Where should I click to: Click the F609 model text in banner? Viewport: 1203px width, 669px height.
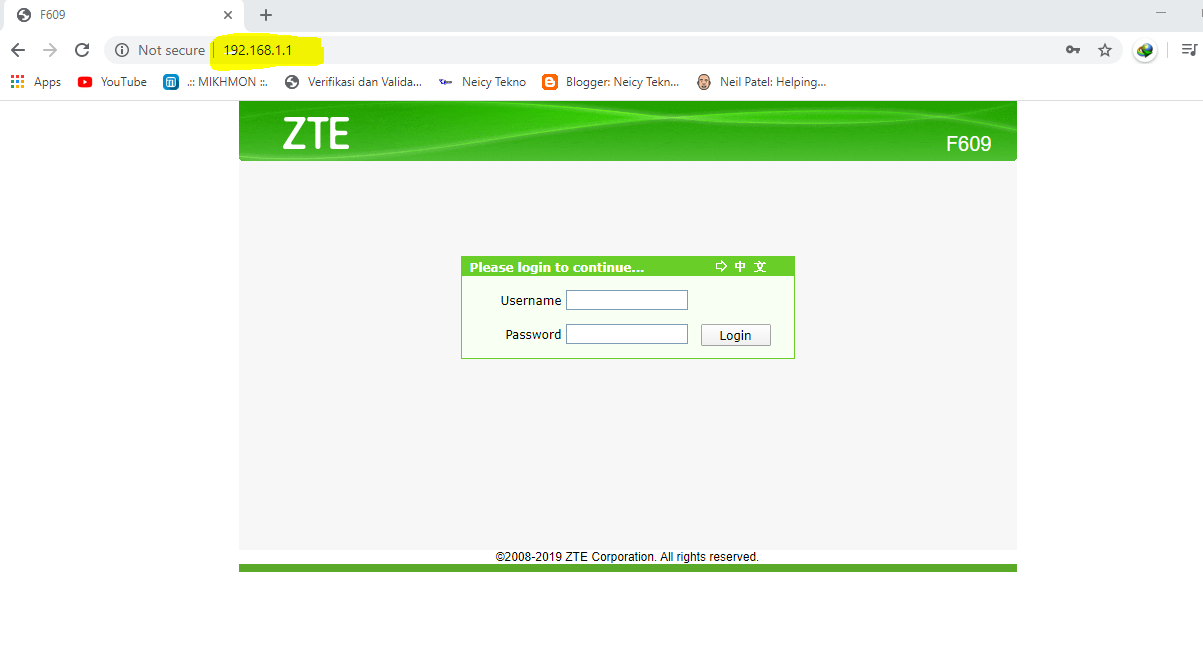coord(968,144)
